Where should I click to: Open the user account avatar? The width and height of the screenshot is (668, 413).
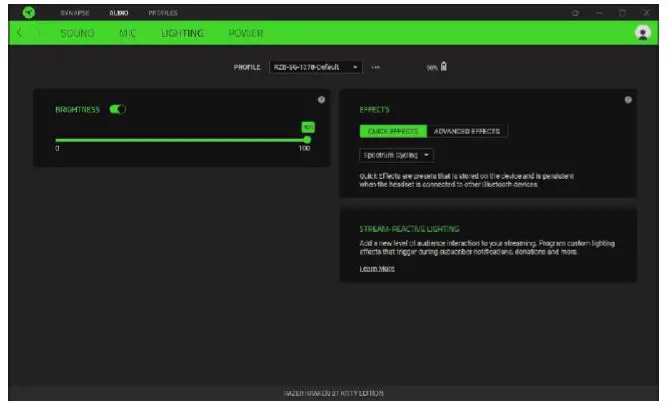(x=642, y=33)
